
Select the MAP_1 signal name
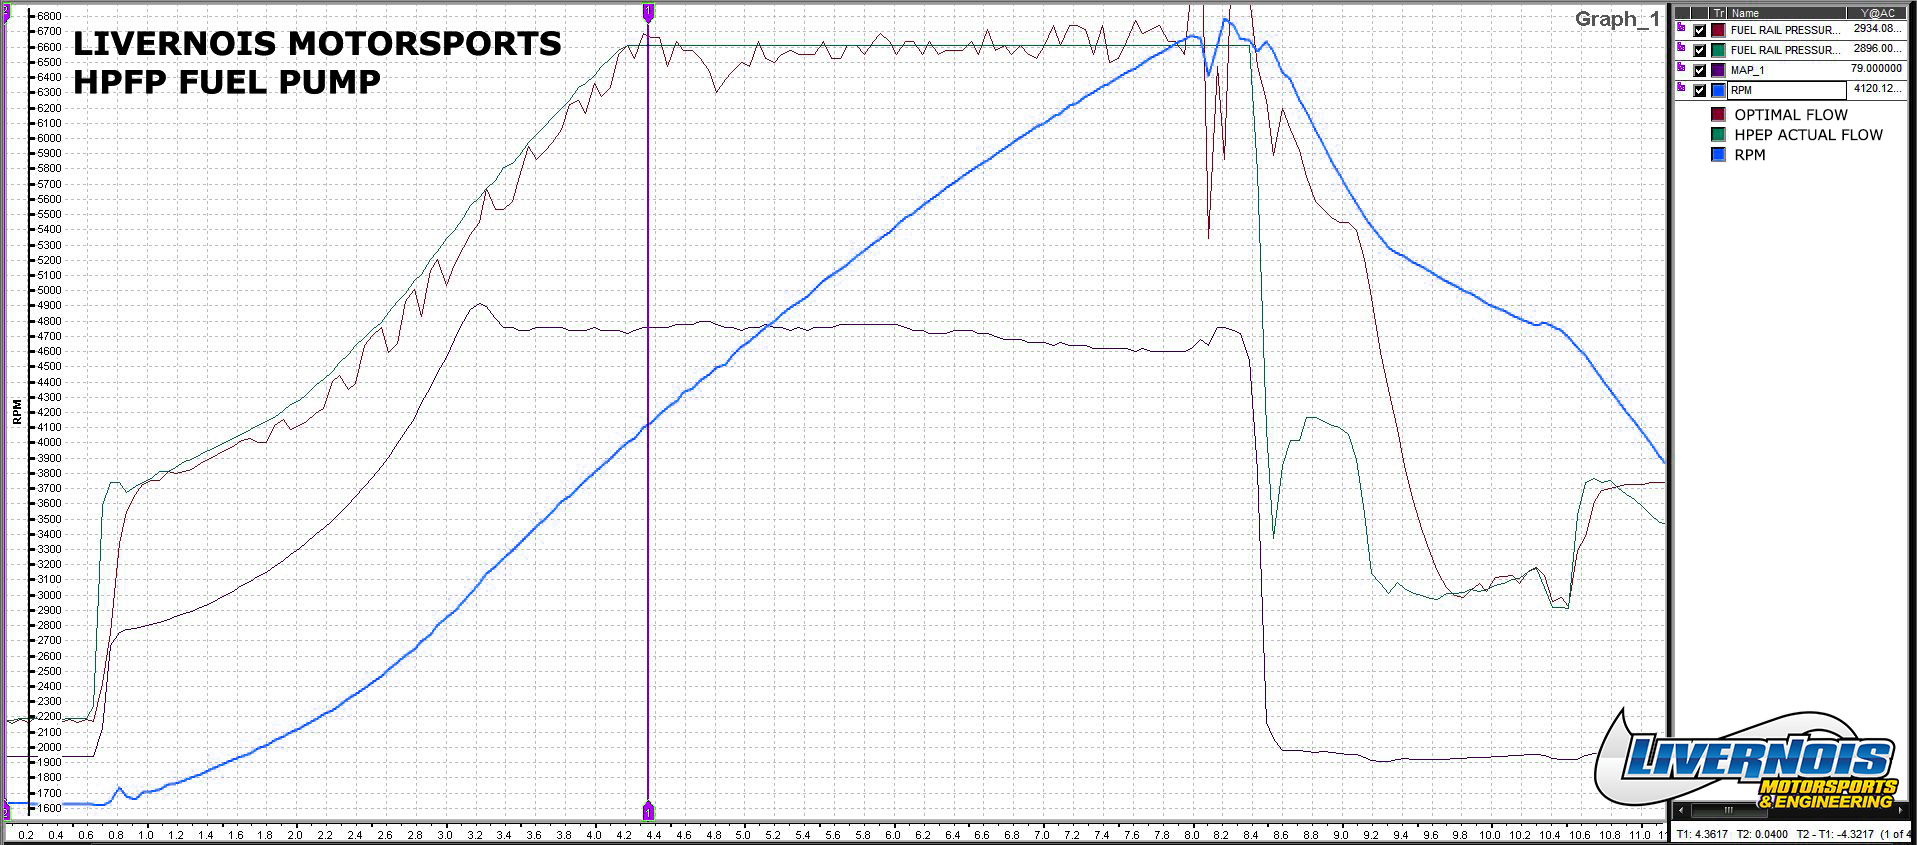pyautogui.click(x=1748, y=70)
